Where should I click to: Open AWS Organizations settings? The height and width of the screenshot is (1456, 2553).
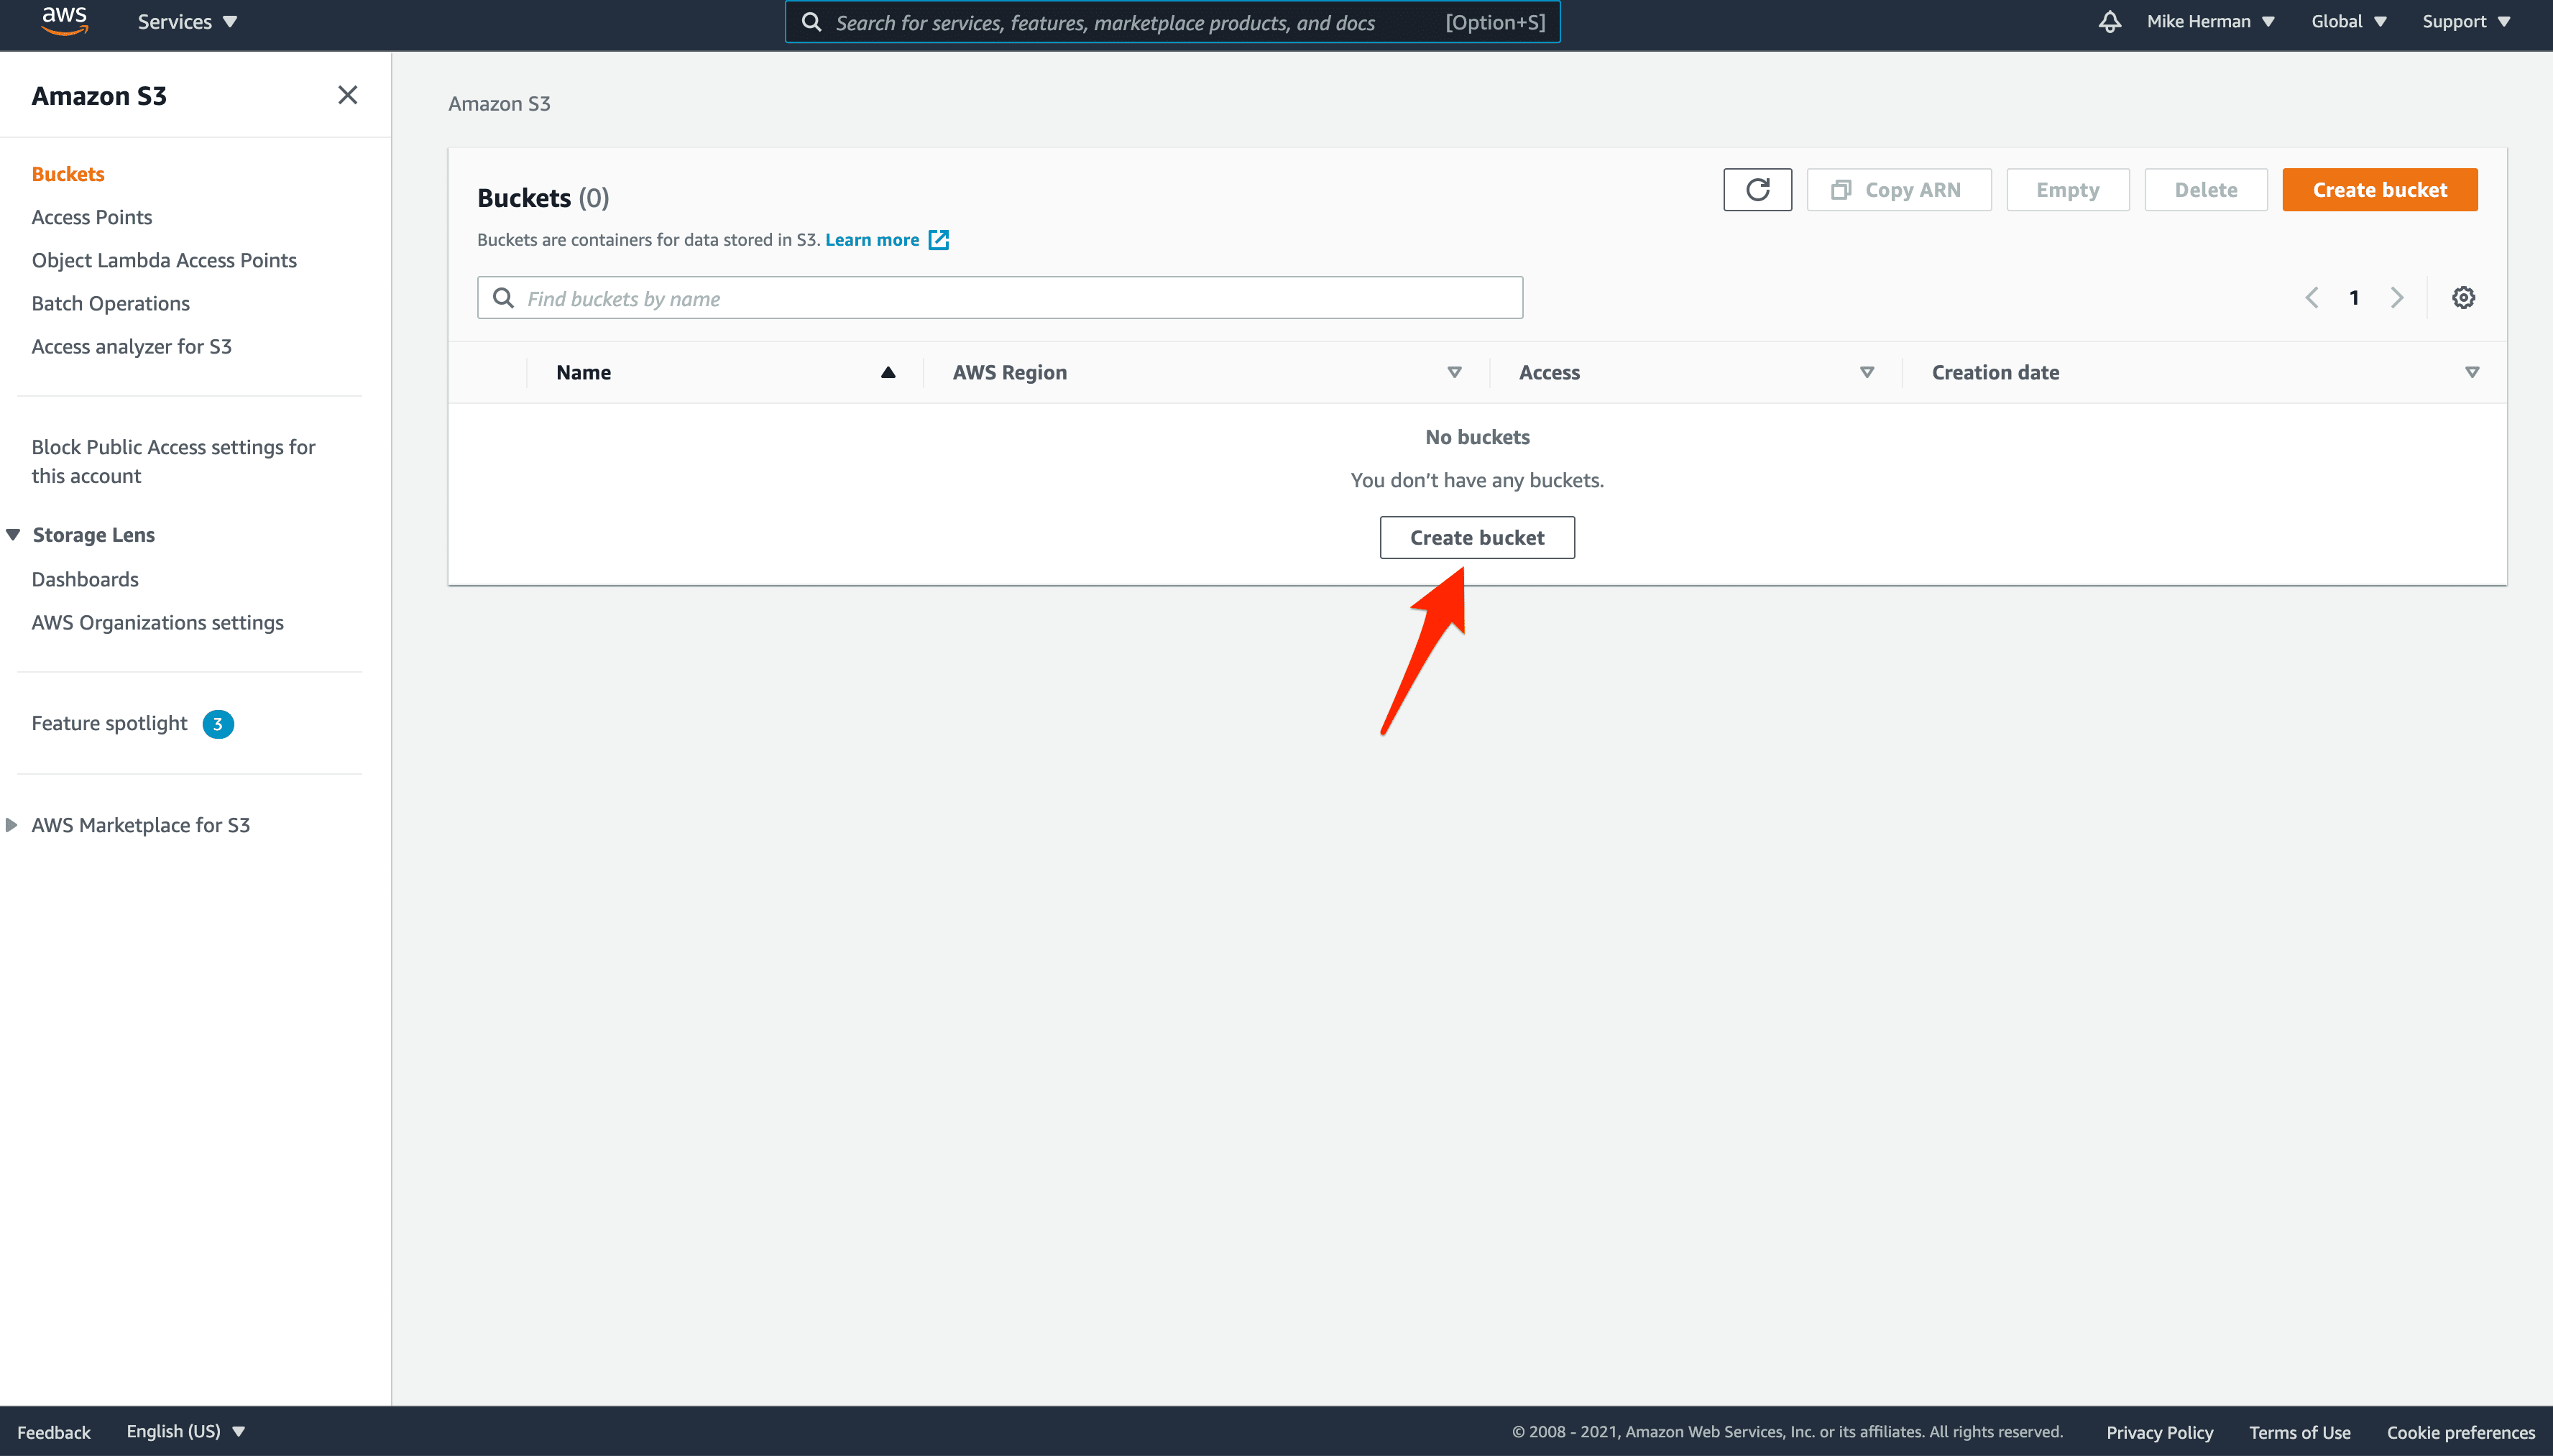[157, 622]
